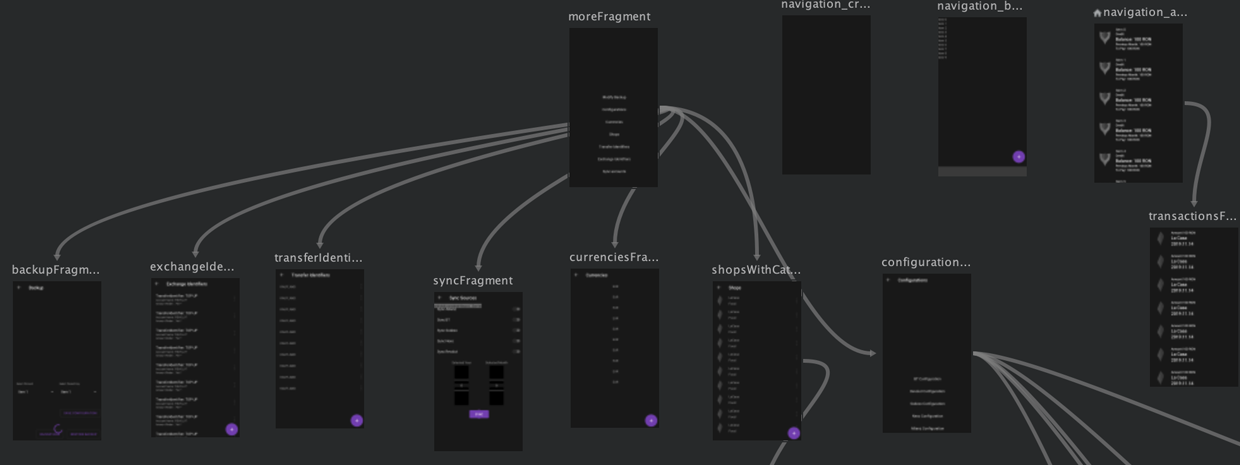Select the moreFragment destination label

pos(609,17)
